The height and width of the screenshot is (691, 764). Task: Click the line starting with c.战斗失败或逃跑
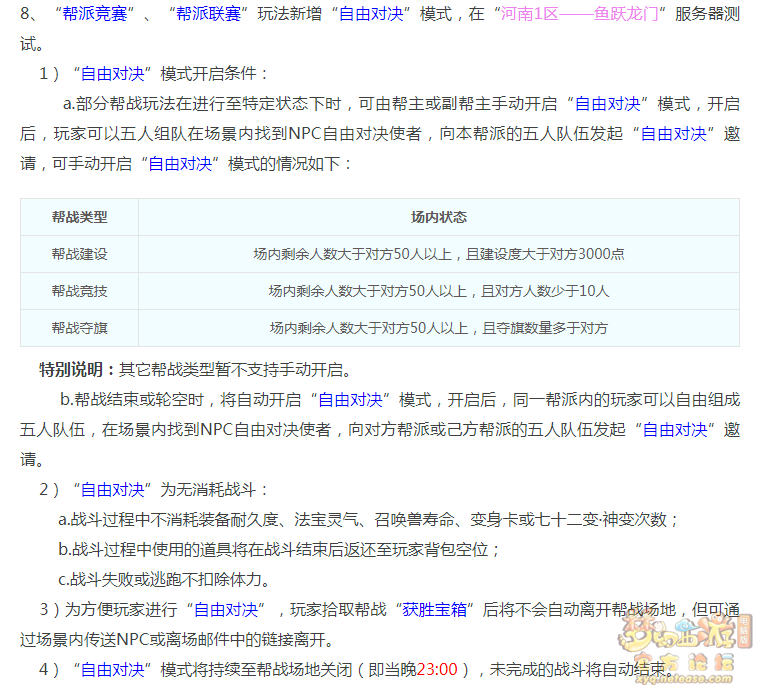click(x=164, y=579)
